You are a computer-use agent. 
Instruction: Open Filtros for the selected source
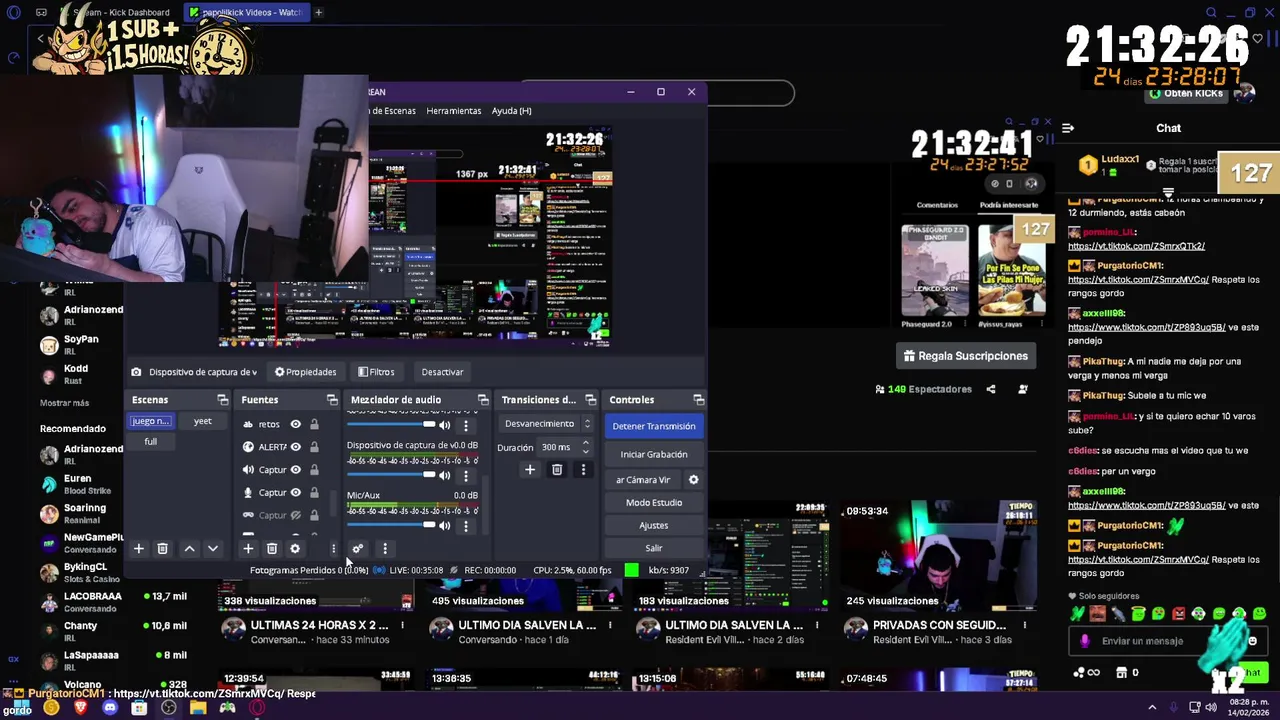click(376, 372)
